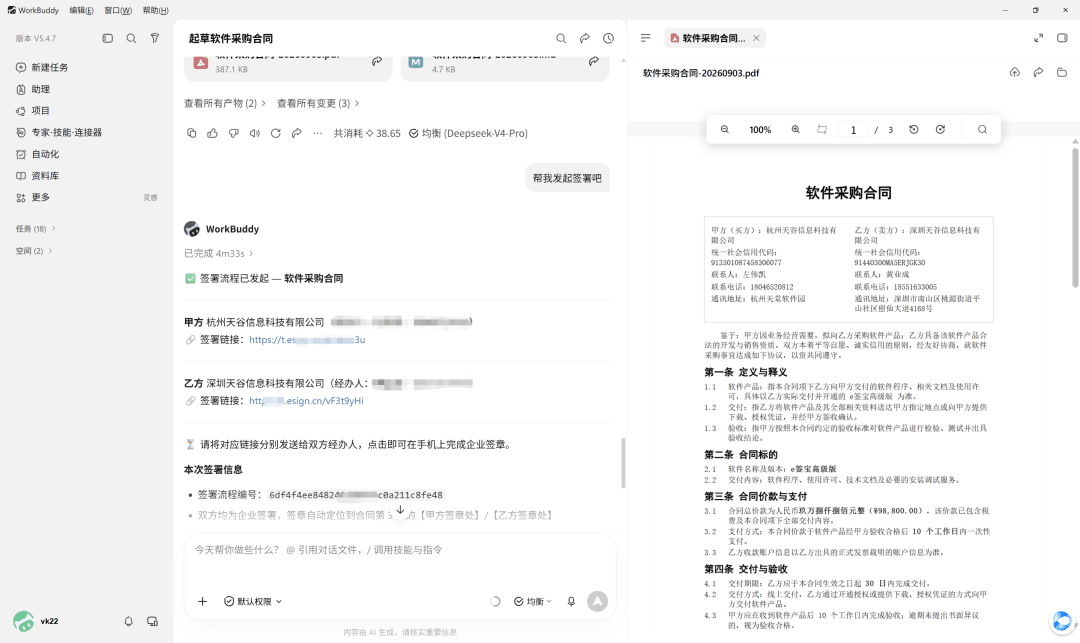Share the 387.1 KB PDF attachment
Viewport: 1080px width, 643px height.
(377, 61)
